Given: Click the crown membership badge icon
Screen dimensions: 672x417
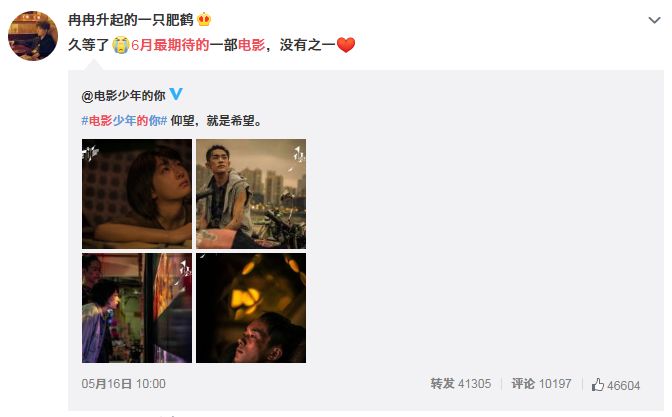Looking at the screenshot, I should [204, 20].
